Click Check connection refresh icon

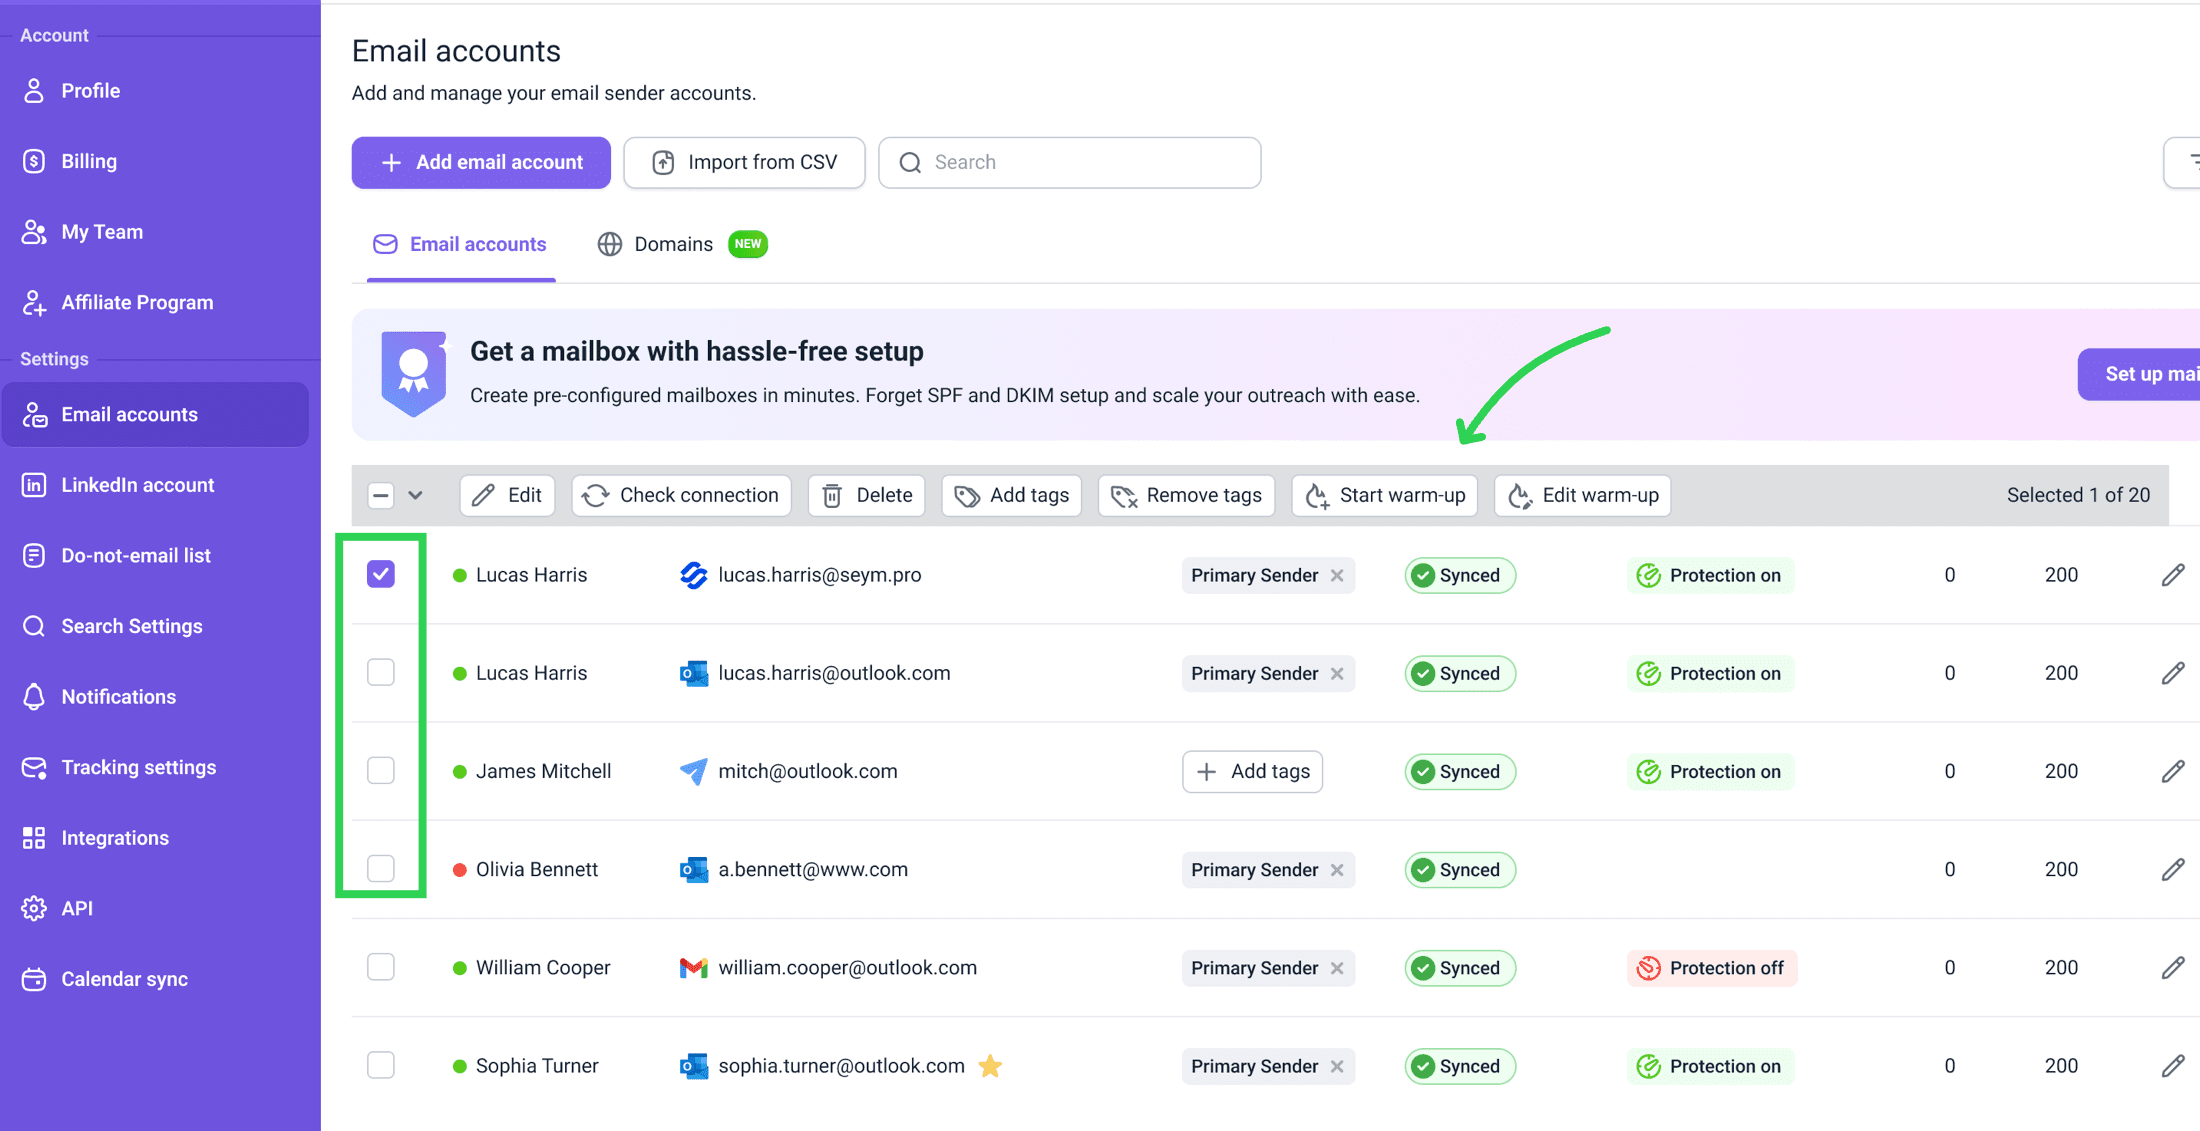click(x=596, y=496)
